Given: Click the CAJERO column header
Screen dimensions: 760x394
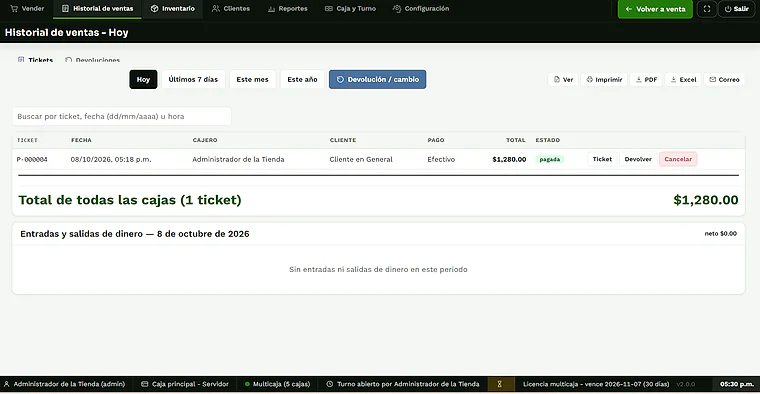Looking at the screenshot, I should click(205, 140).
